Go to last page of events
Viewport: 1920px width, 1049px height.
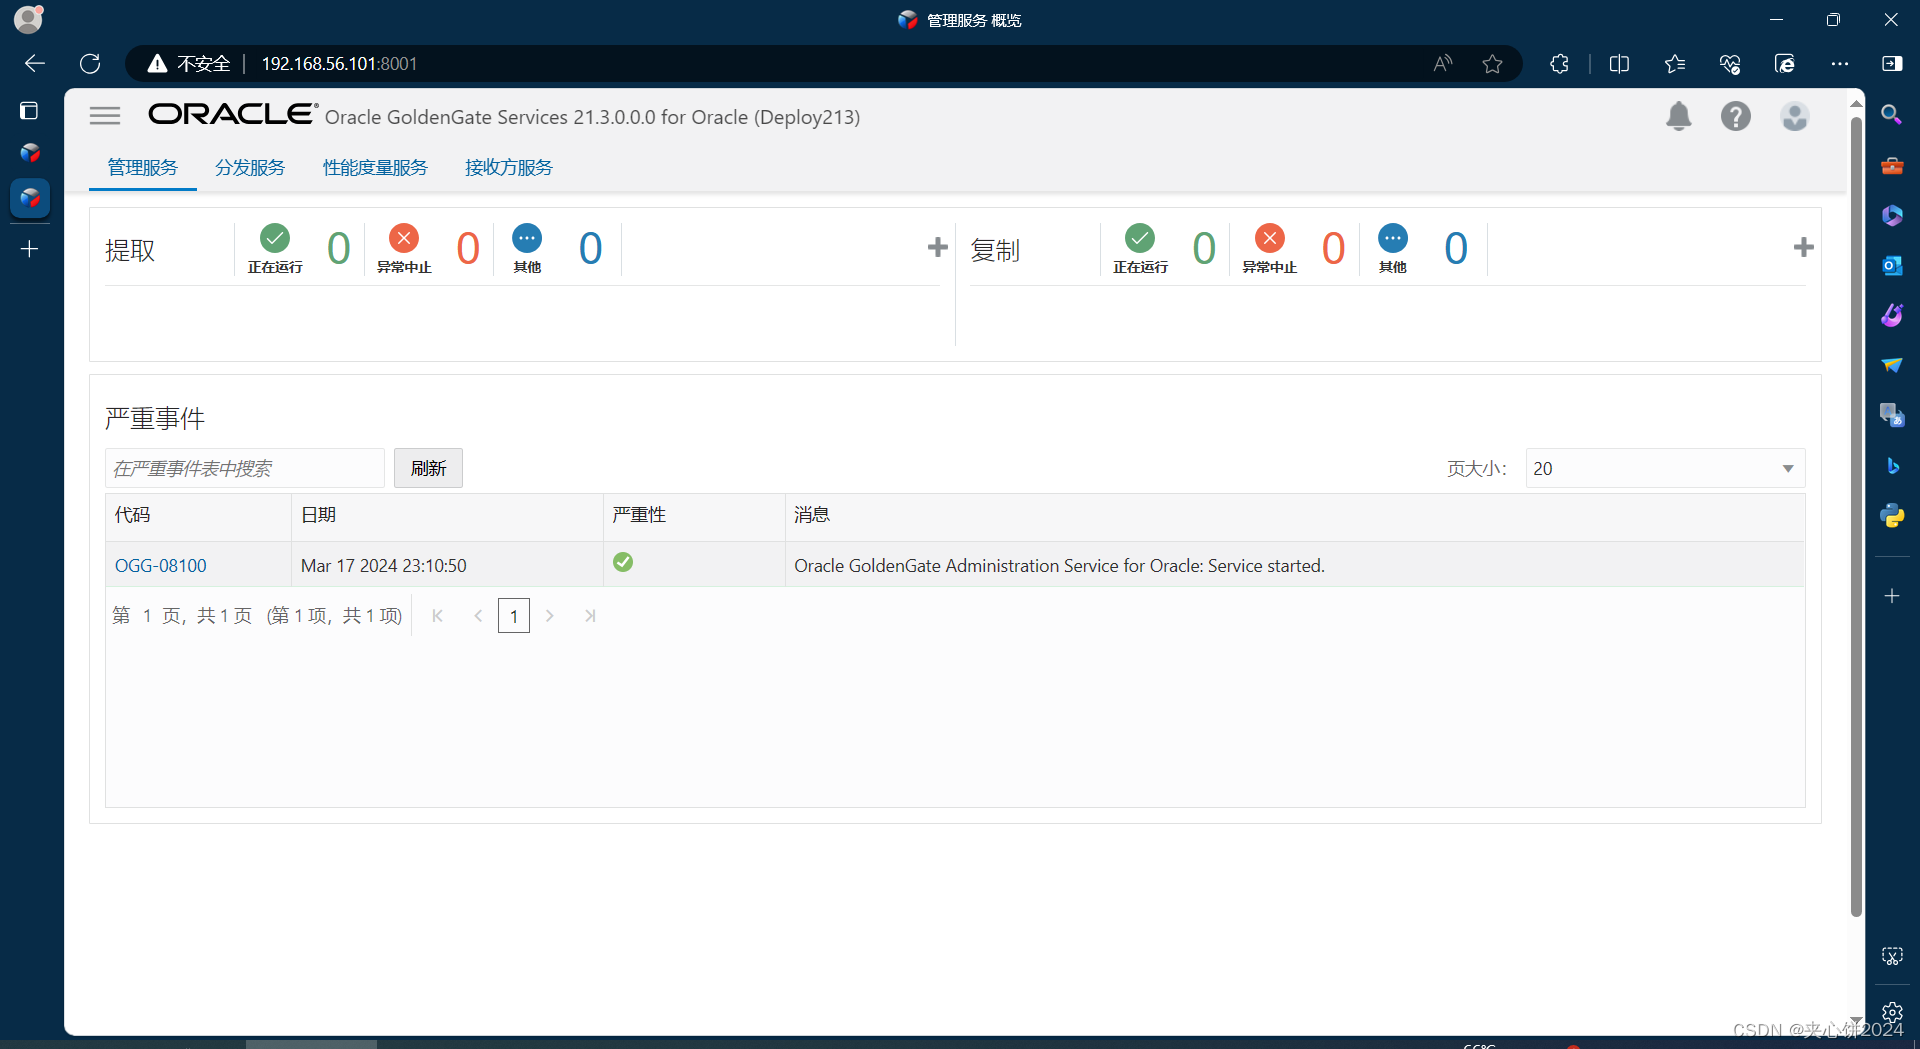point(590,616)
